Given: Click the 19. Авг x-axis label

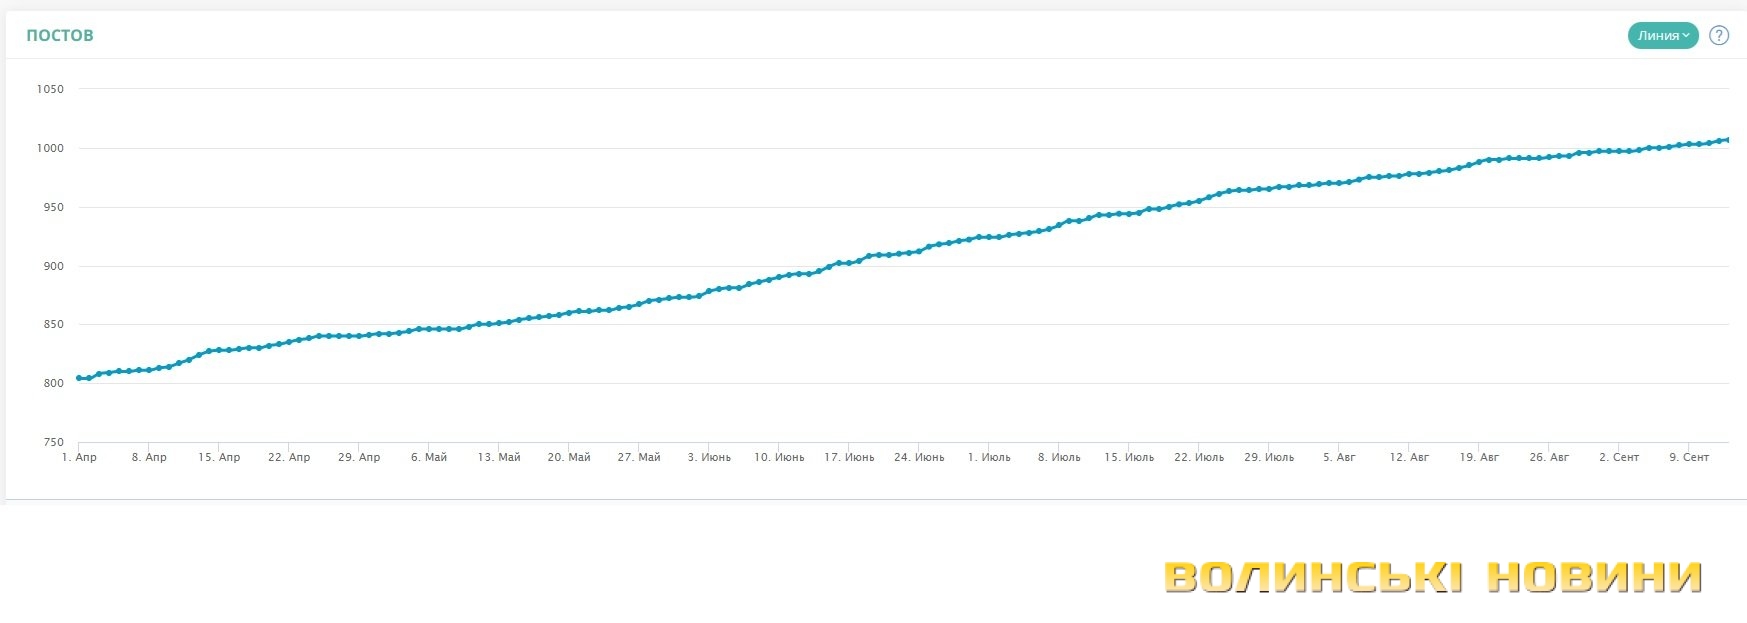Looking at the screenshot, I should point(1479,457).
